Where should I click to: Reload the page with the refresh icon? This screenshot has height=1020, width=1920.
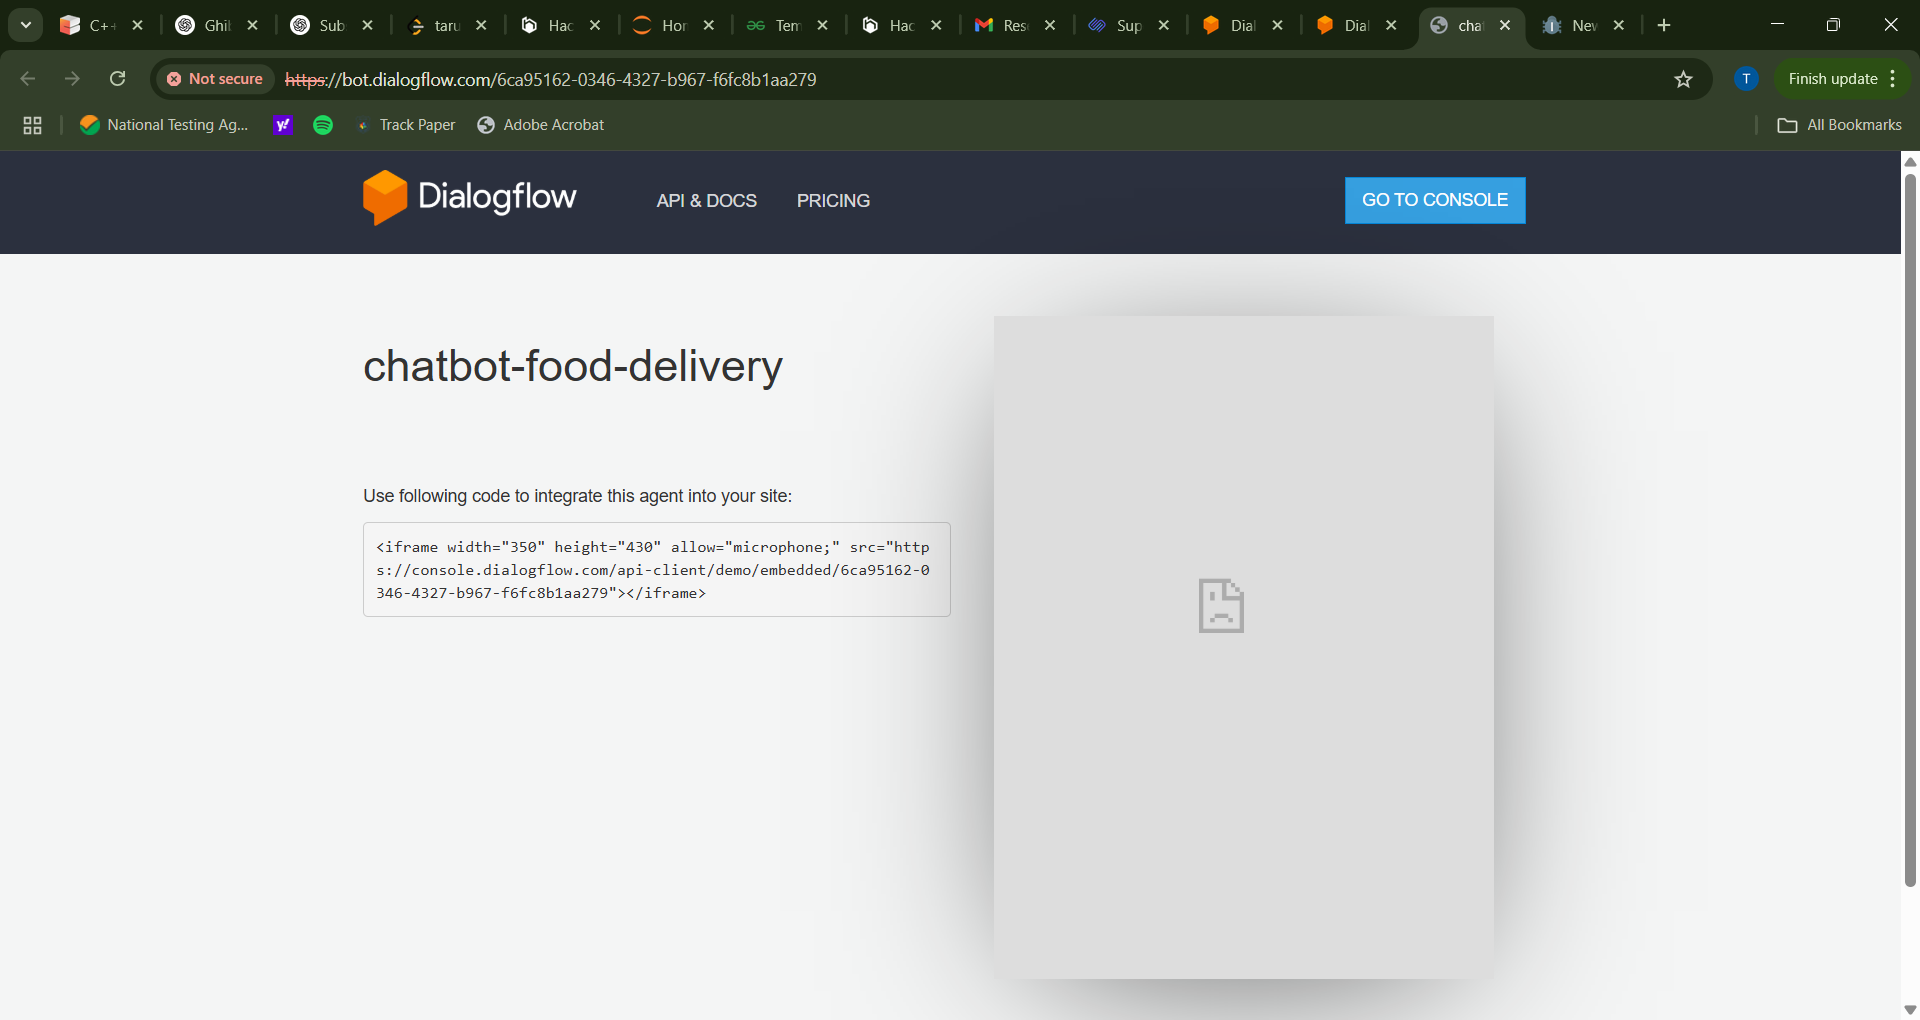pos(117,79)
